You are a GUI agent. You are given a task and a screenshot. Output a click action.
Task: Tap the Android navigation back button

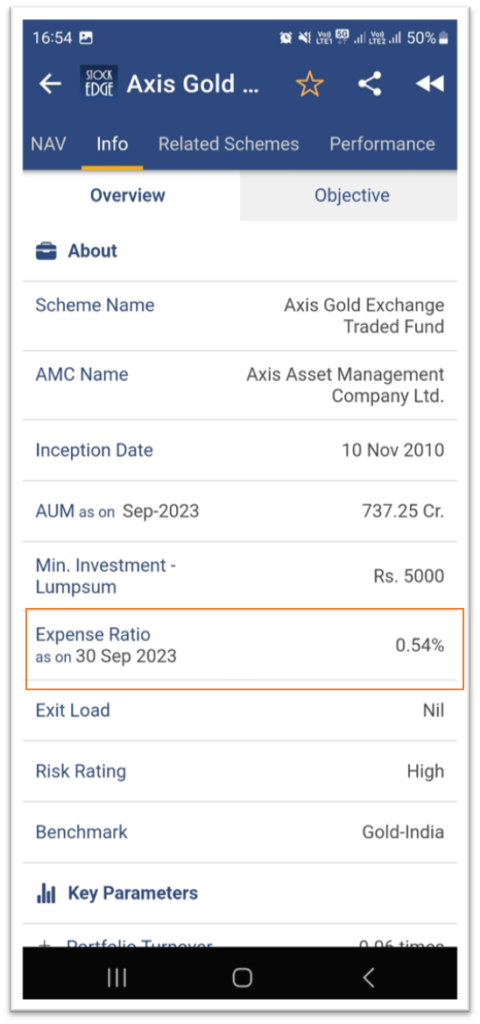click(368, 977)
